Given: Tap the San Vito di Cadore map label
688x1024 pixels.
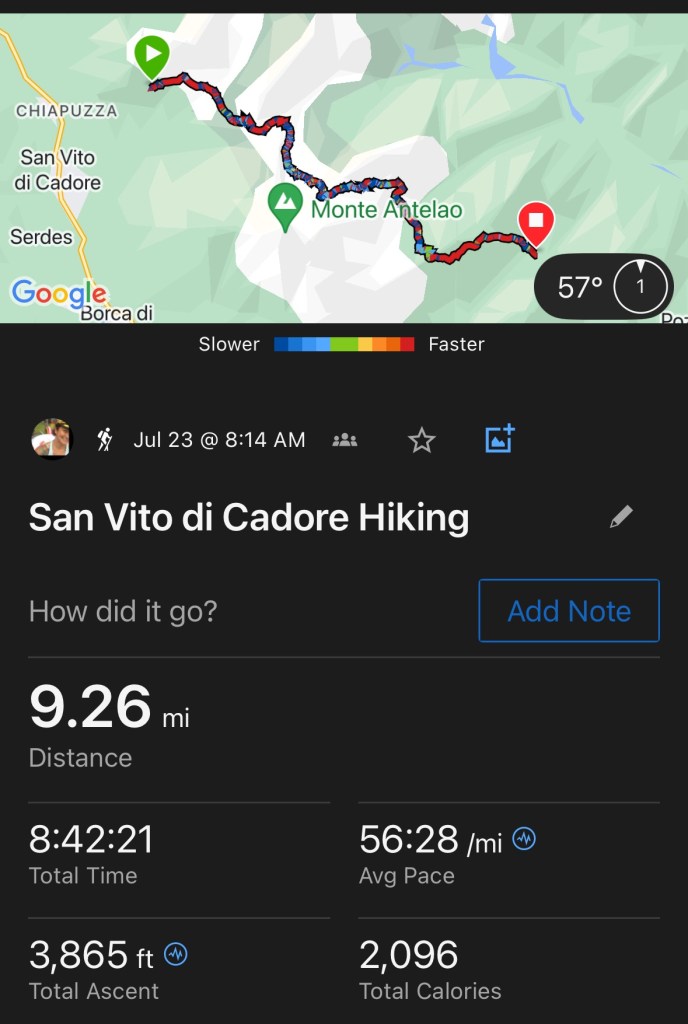Looking at the screenshot, I should coord(58,170).
